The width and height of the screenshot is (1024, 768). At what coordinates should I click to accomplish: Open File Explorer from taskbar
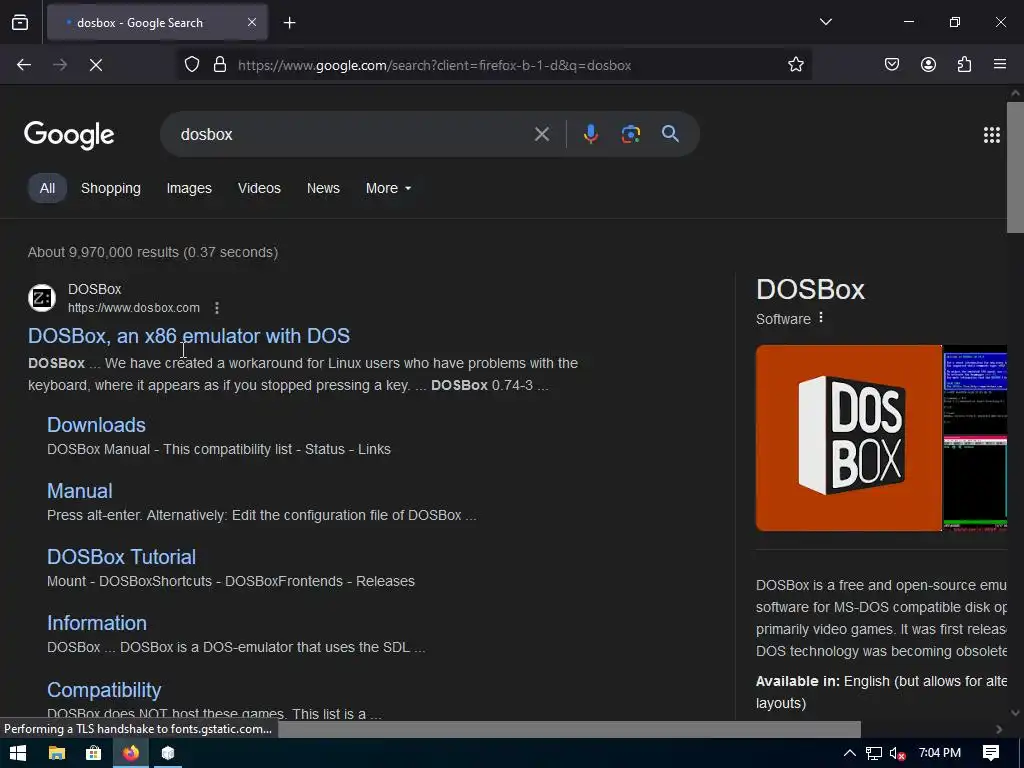pos(57,753)
